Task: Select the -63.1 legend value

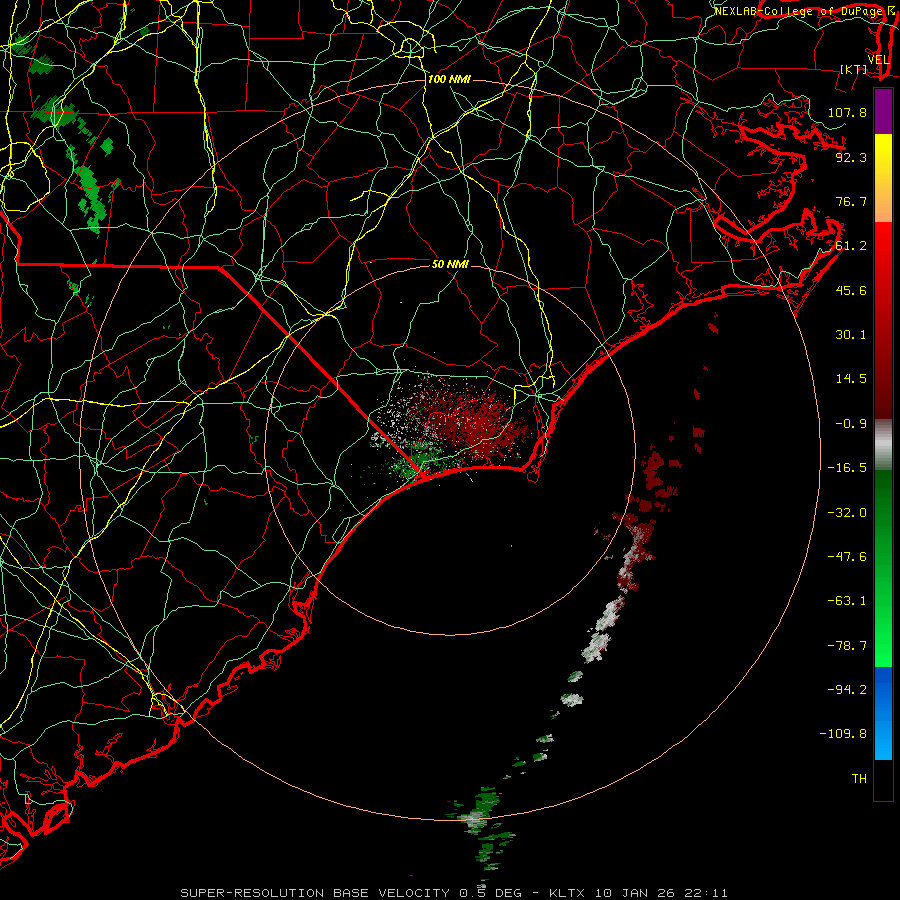Action: tap(847, 601)
